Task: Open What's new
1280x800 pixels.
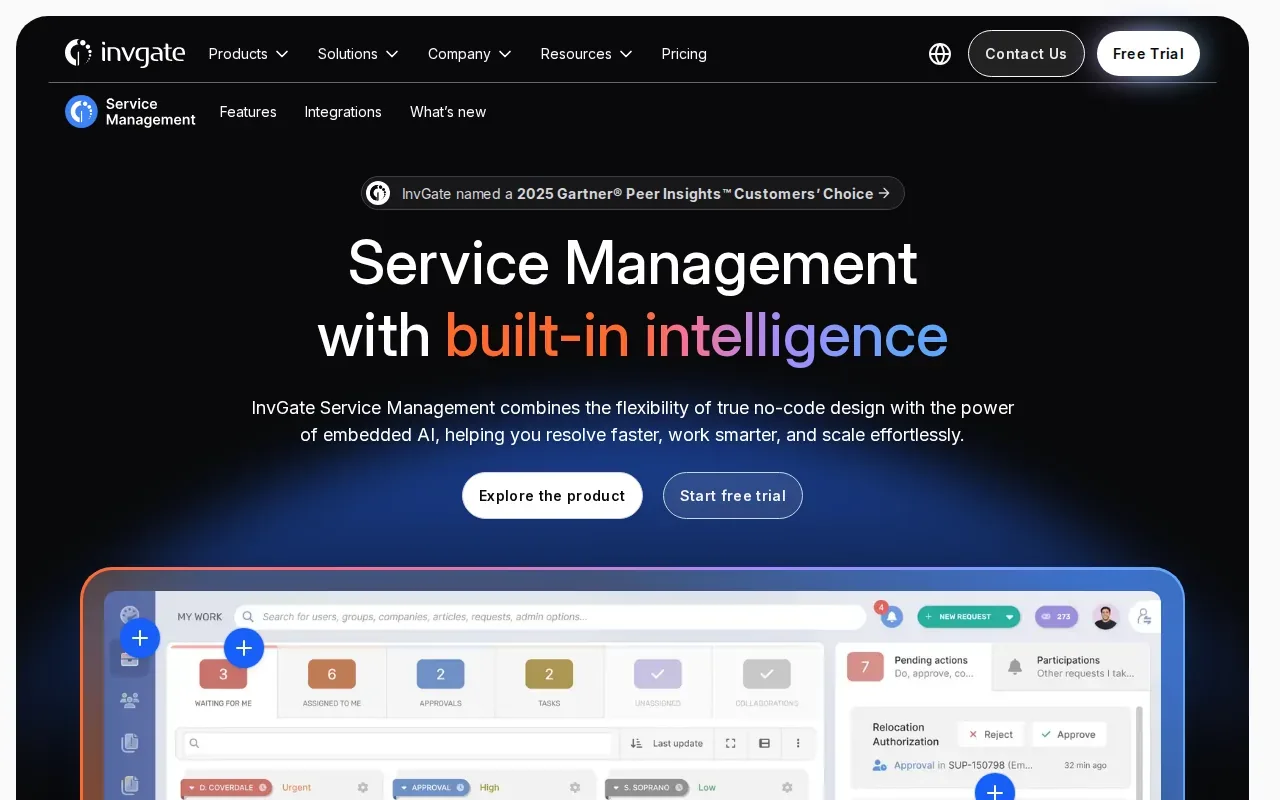Action: pyautogui.click(x=448, y=112)
